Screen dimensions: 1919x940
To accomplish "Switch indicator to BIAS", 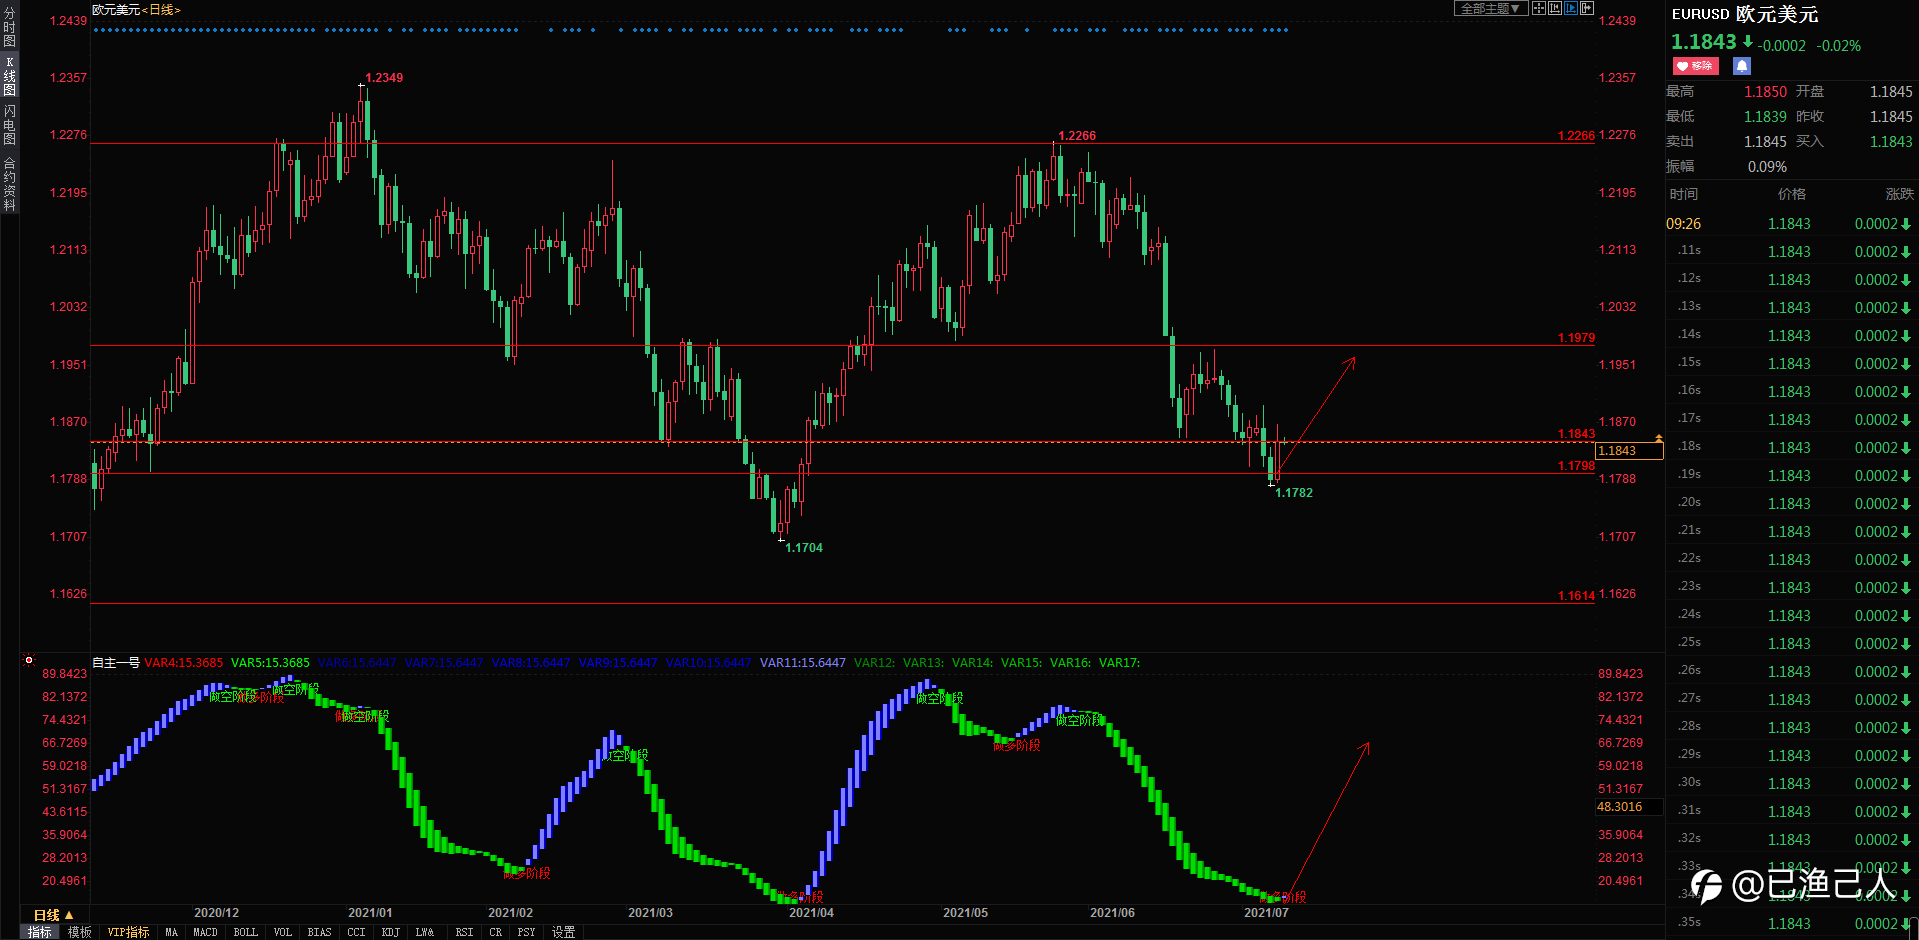I will [319, 932].
